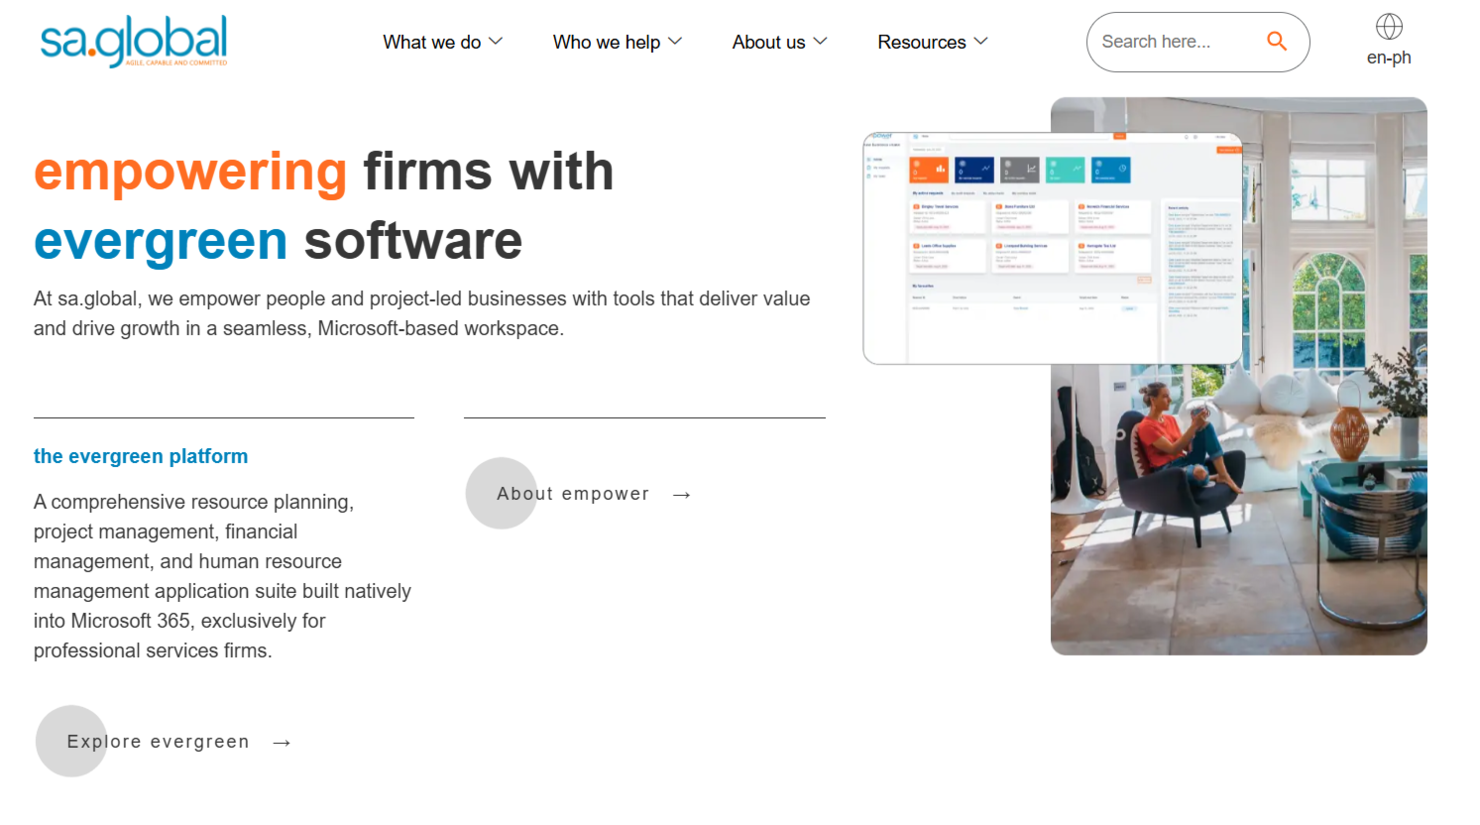
Task: Select the Who we help navigation menu item
Action: pos(607,42)
